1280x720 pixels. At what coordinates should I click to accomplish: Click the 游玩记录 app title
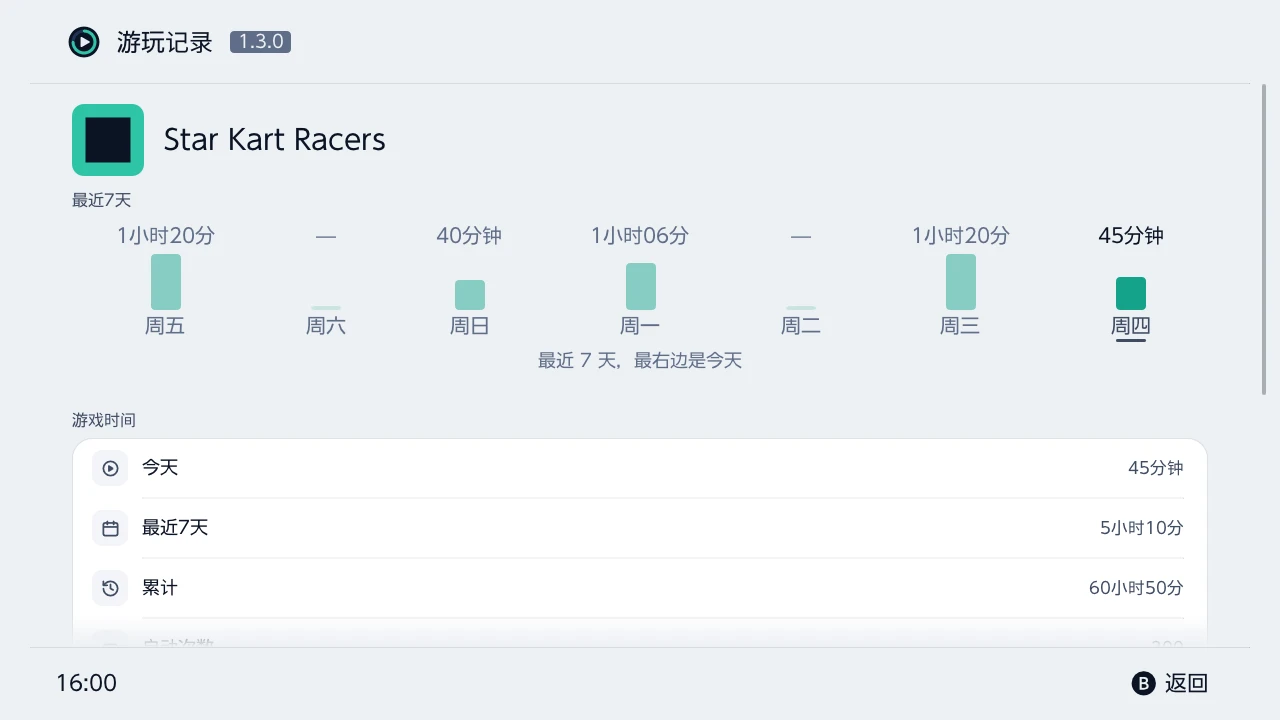click(x=165, y=42)
